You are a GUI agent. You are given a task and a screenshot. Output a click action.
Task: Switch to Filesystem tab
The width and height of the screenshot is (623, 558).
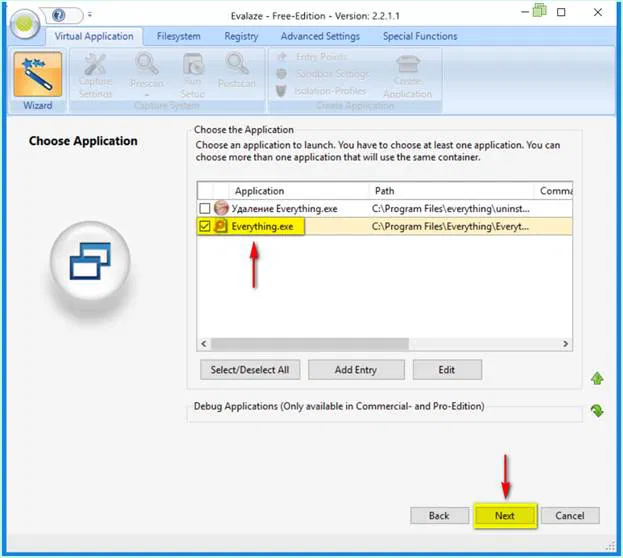pyautogui.click(x=178, y=36)
